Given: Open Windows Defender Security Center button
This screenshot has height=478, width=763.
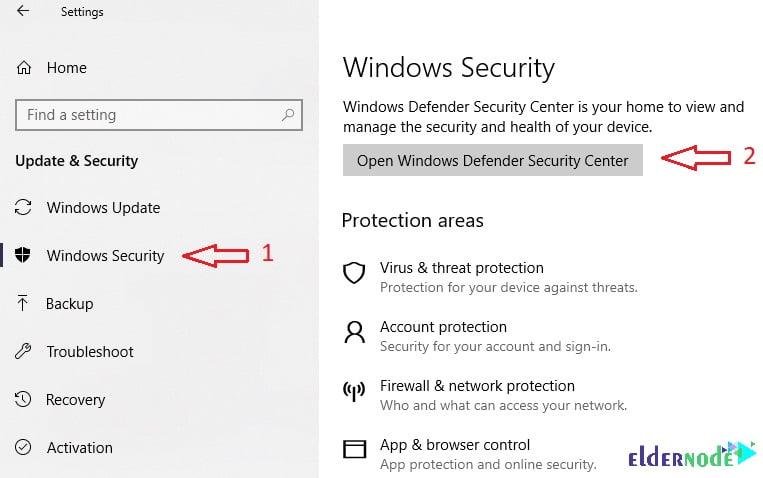Looking at the screenshot, I should coord(492,160).
